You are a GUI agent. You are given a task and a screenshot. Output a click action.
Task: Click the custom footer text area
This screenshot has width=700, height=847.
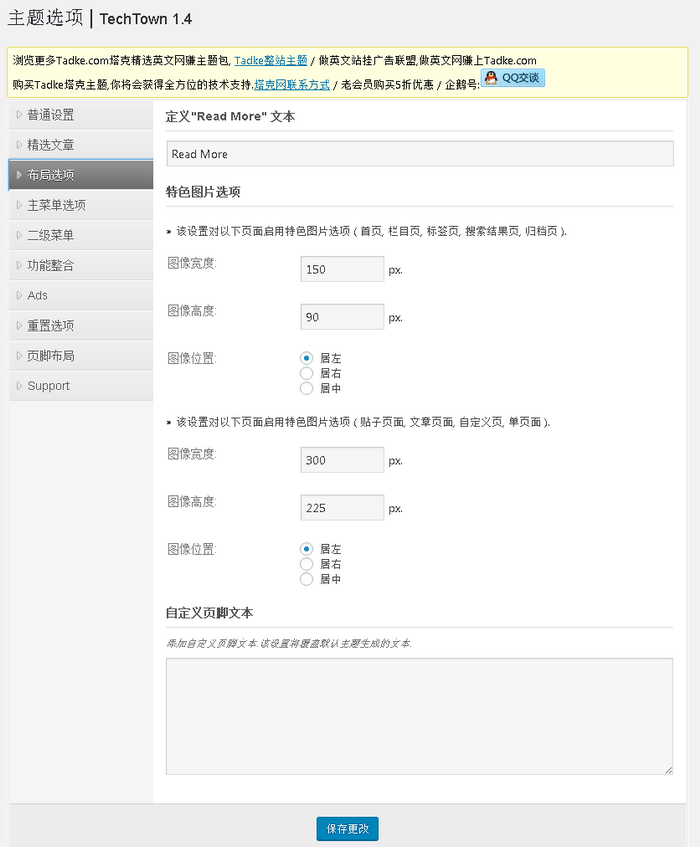(x=419, y=715)
